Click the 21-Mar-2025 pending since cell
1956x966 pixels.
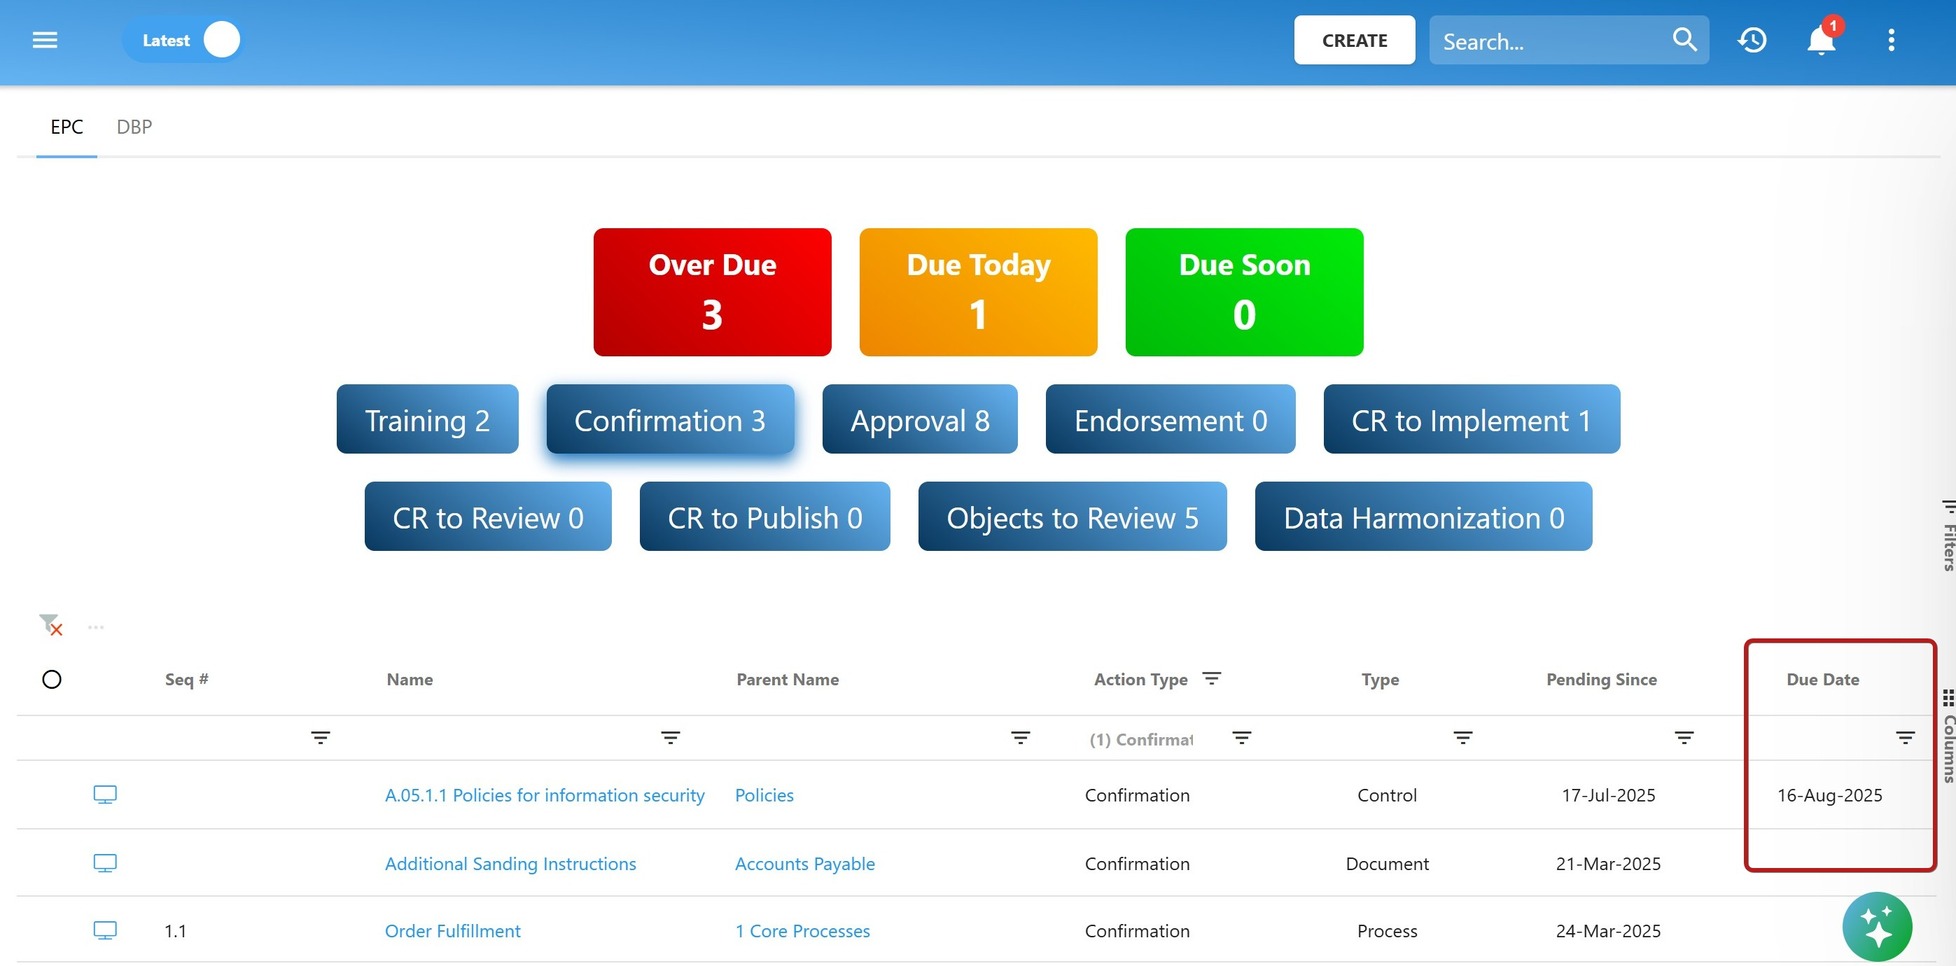click(x=1608, y=863)
